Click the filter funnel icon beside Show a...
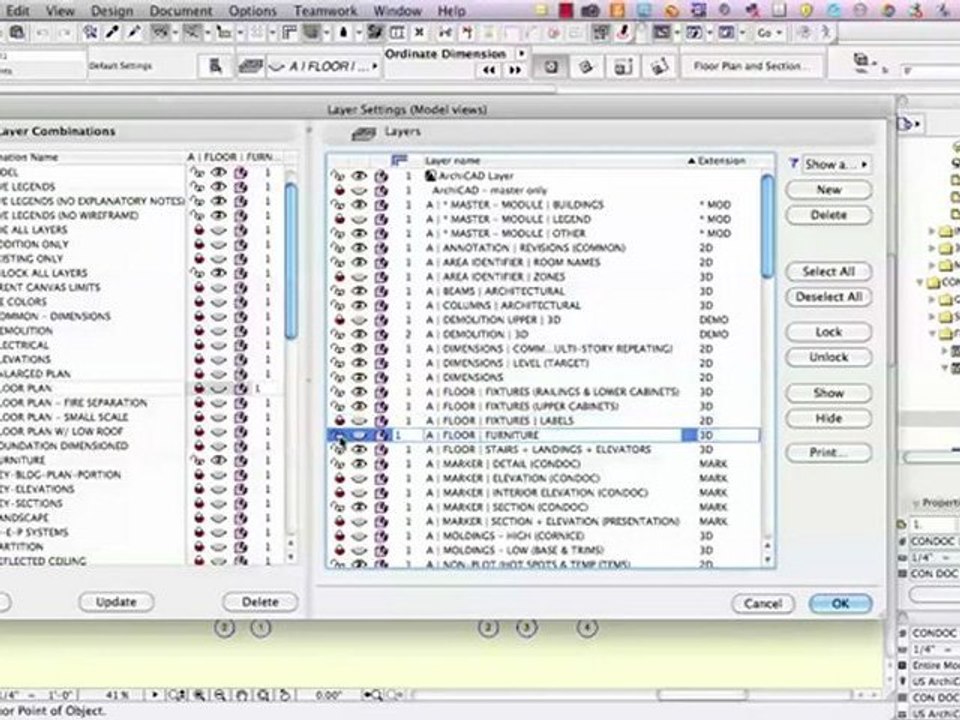This screenshot has height=720, width=960. click(793, 163)
